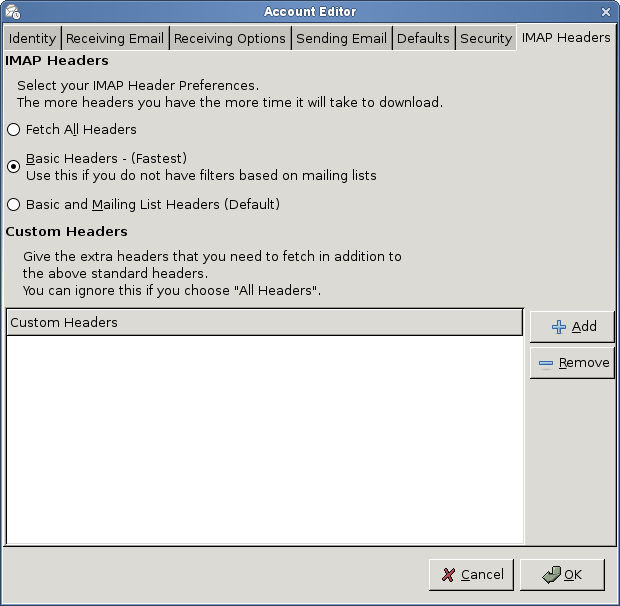Switch to the Identity tab
The width and height of the screenshot is (620, 606).
pos(32,38)
